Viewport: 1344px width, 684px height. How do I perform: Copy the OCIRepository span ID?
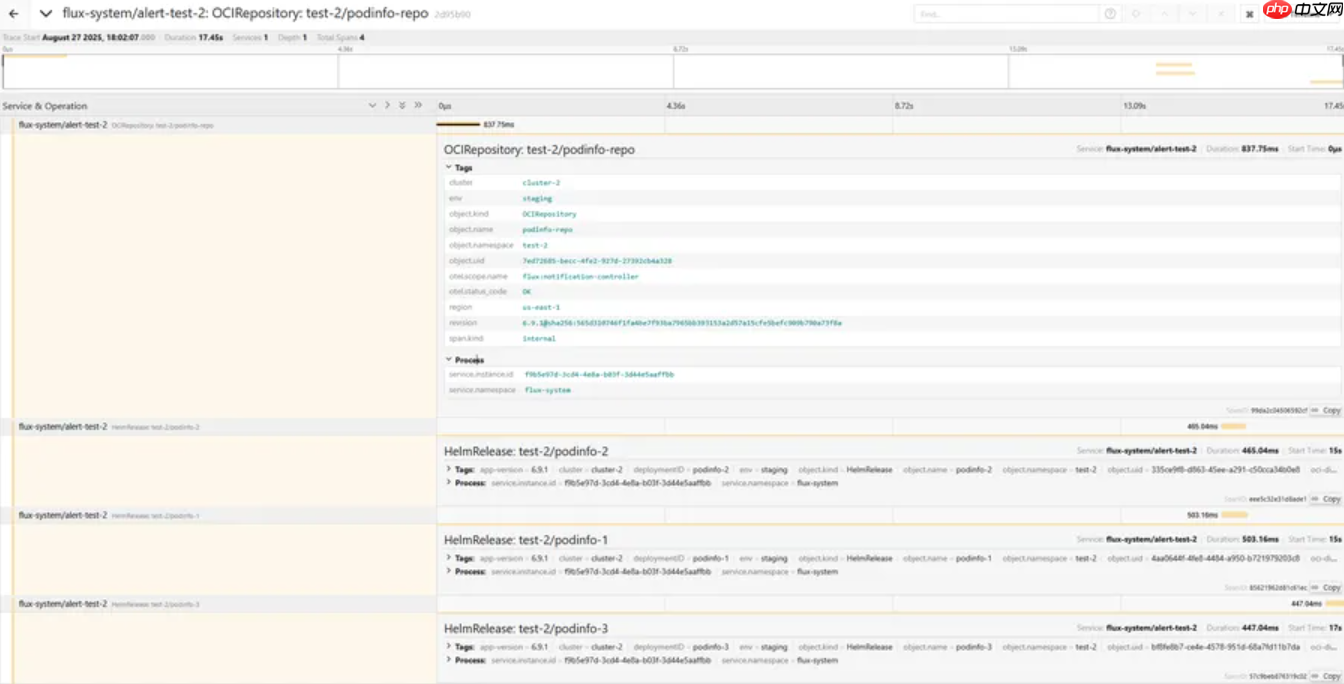click(1327, 410)
